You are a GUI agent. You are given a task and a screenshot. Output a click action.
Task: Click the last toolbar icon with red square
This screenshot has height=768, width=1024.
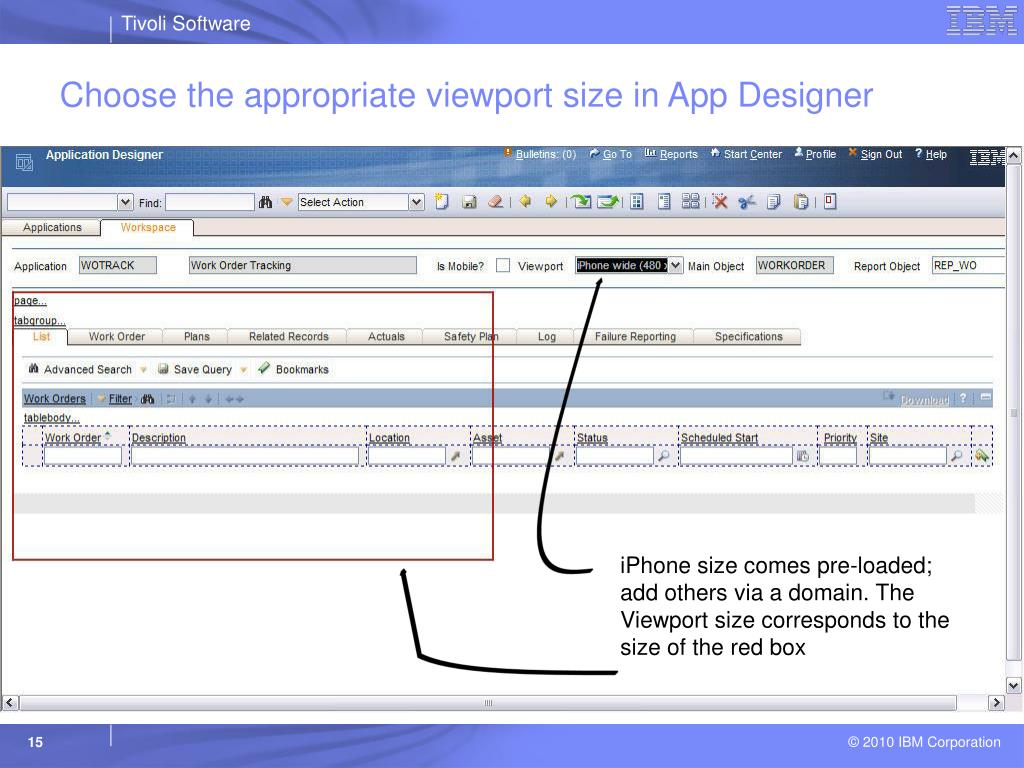point(830,201)
